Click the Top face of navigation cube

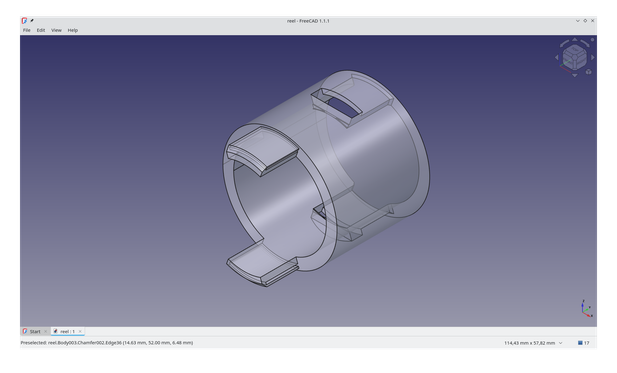coord(575,50)
